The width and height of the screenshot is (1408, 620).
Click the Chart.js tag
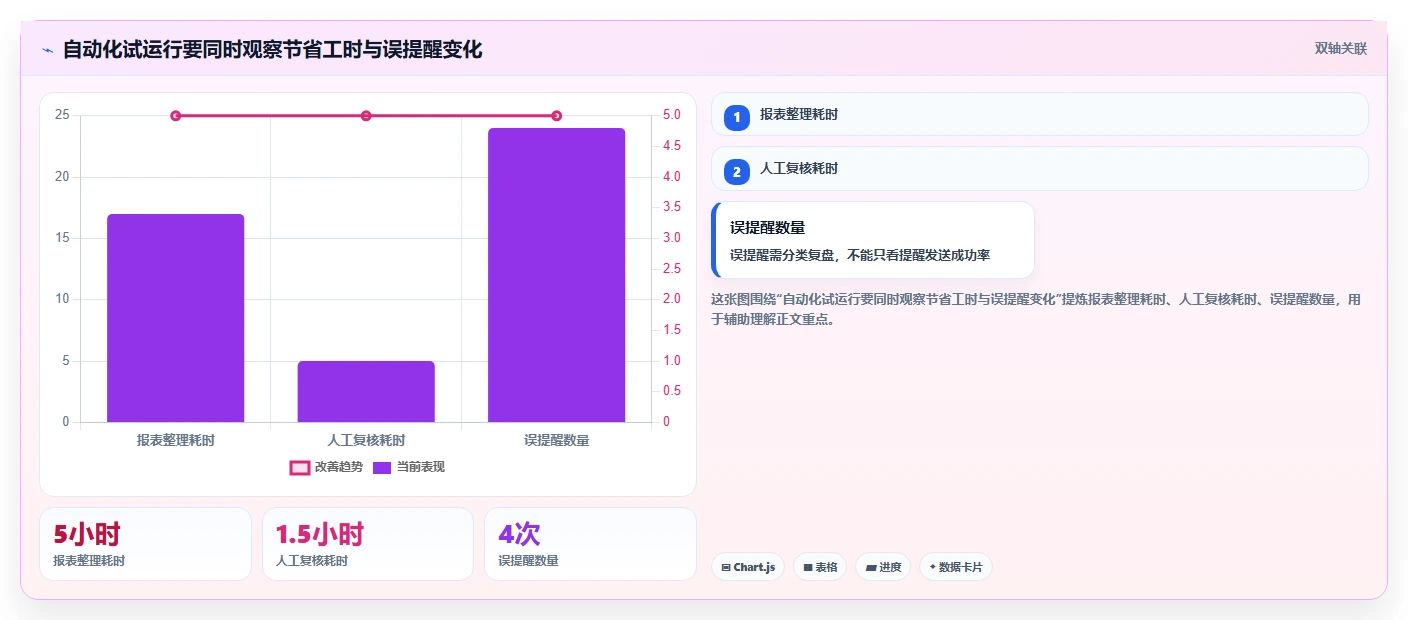point(748,567)
